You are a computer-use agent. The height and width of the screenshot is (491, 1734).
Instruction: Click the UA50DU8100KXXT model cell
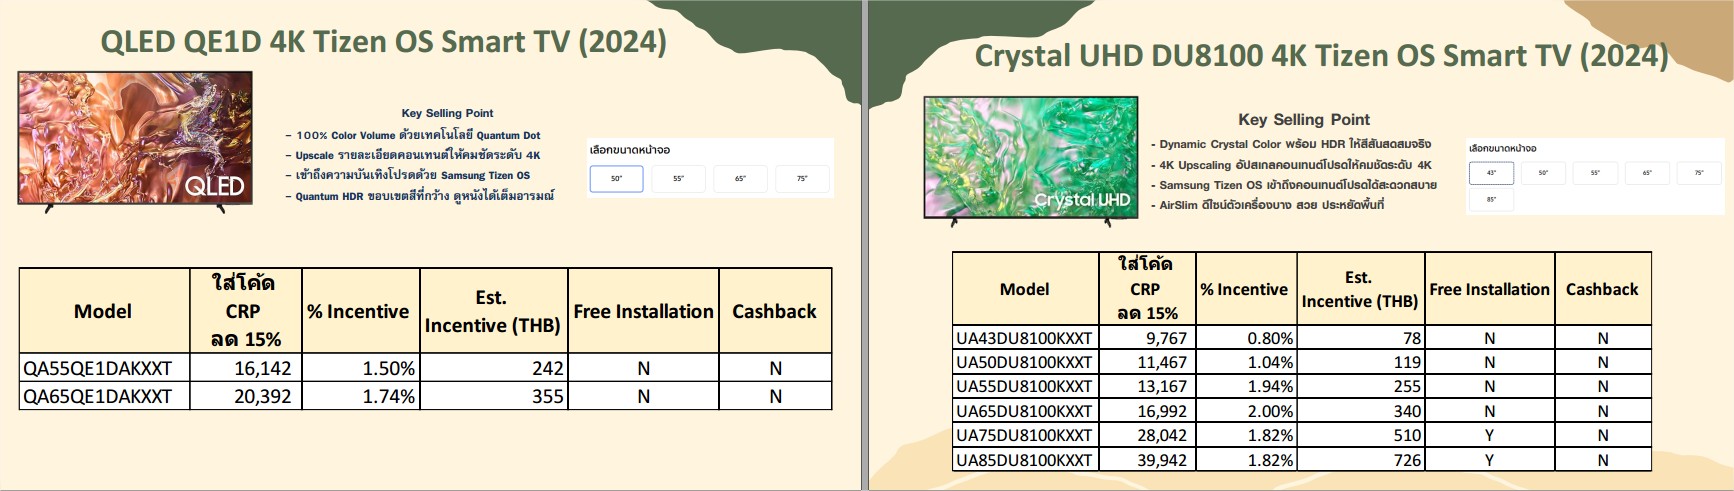point(1025,362)
